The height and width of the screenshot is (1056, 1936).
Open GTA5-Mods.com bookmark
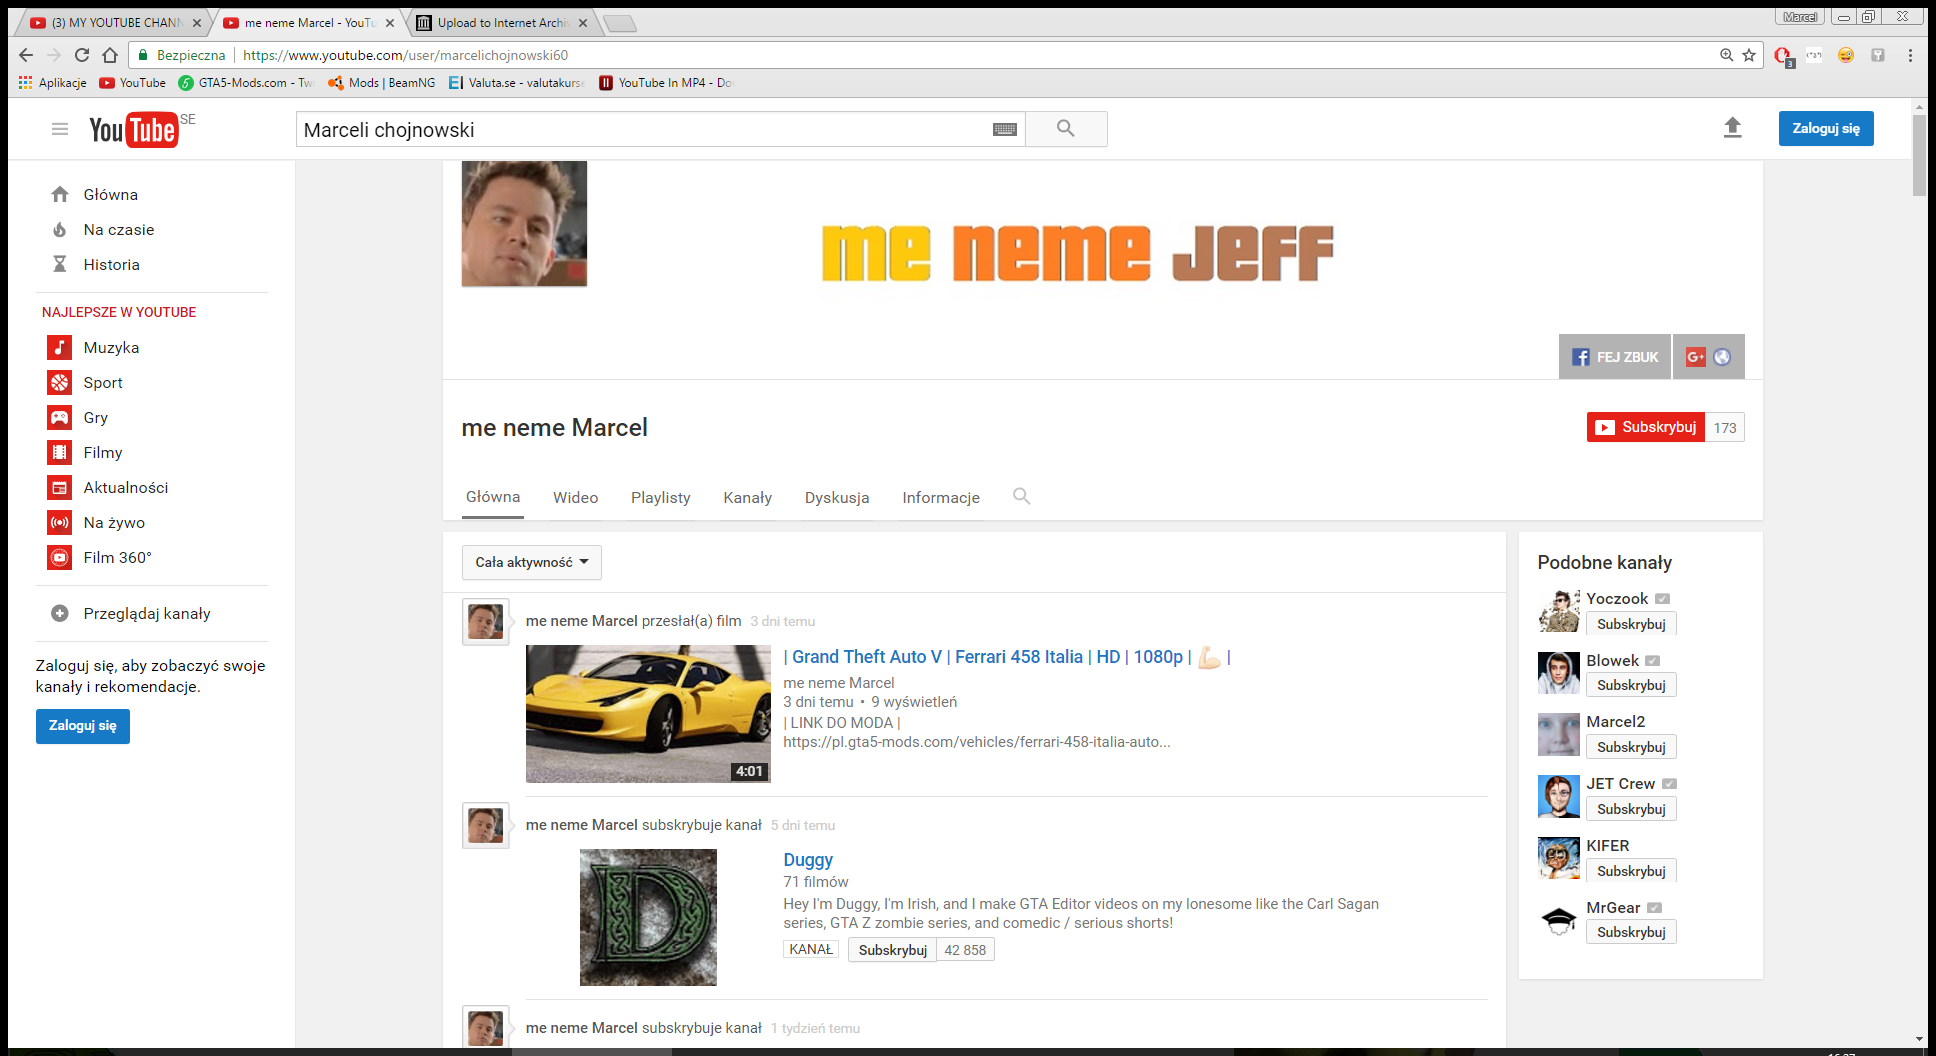pos(246,83)
